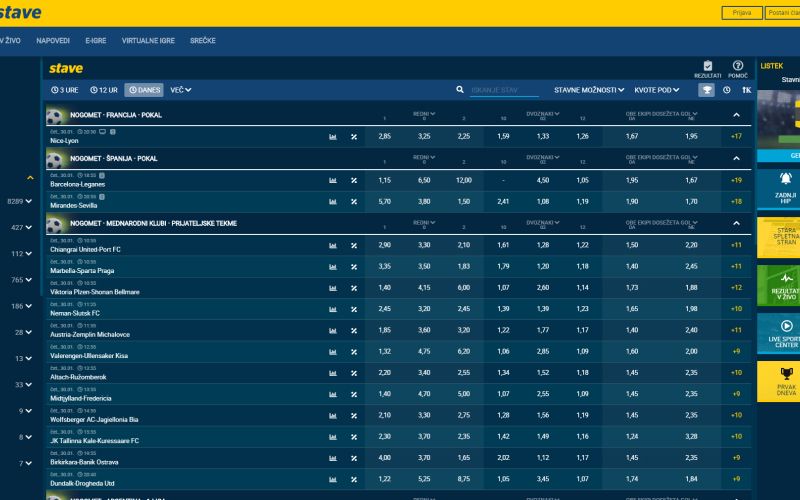This screenshot has width=800, height=500.
Task: Open percent icon for Neman-Slutsk FC
Action: 354,310
